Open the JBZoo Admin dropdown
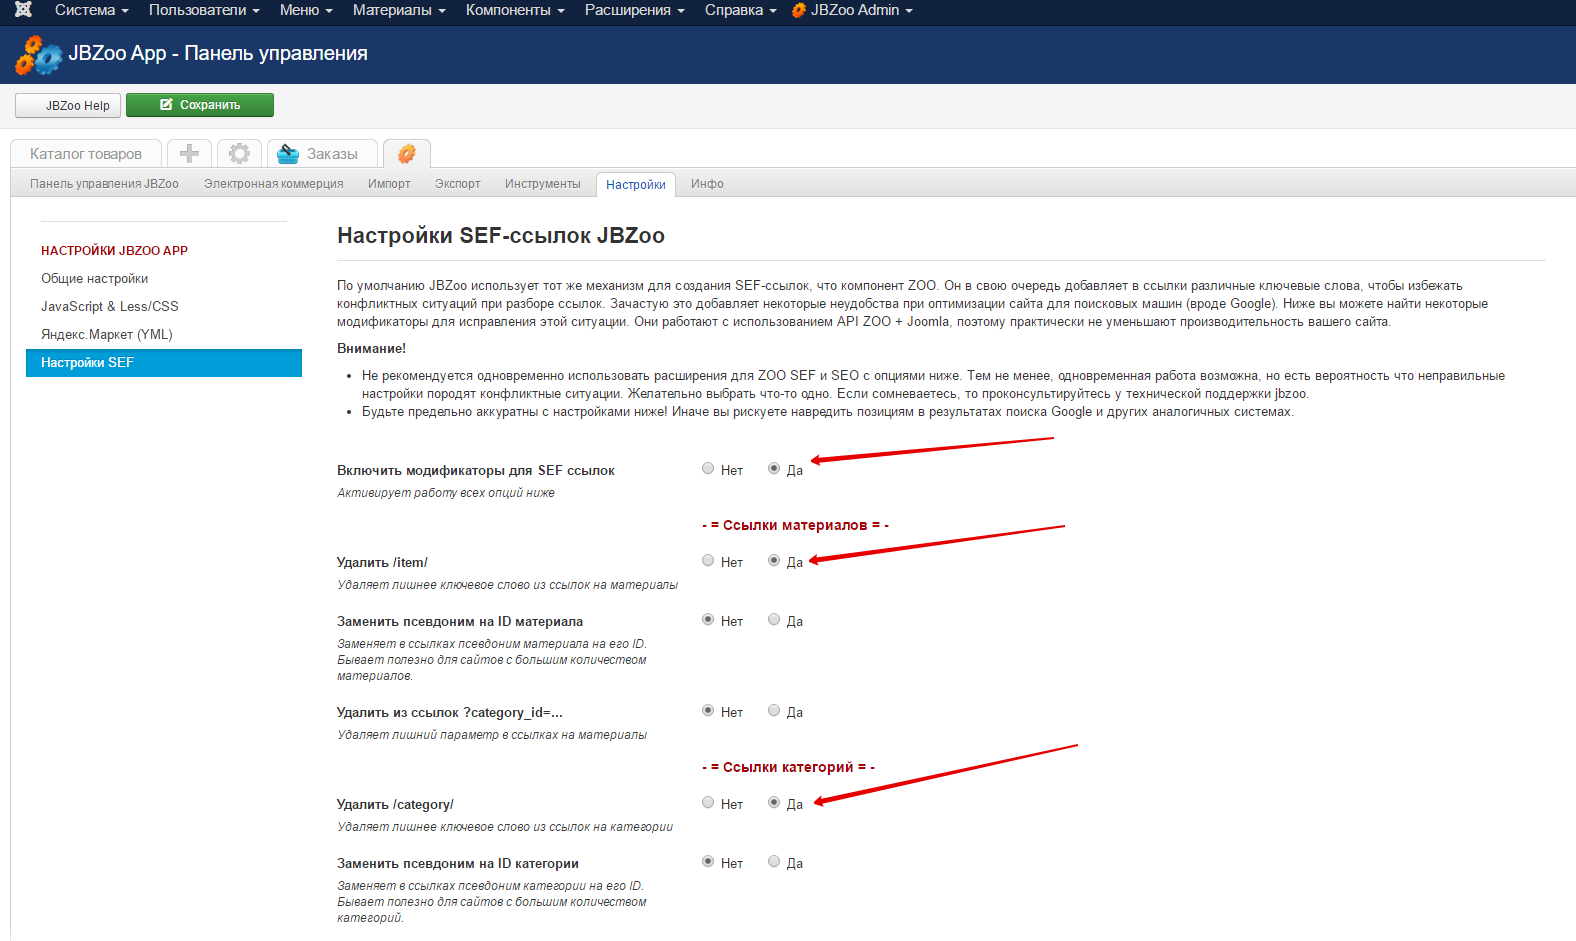The height and width of the screenshot is (941, 1576). coord(852,10)
